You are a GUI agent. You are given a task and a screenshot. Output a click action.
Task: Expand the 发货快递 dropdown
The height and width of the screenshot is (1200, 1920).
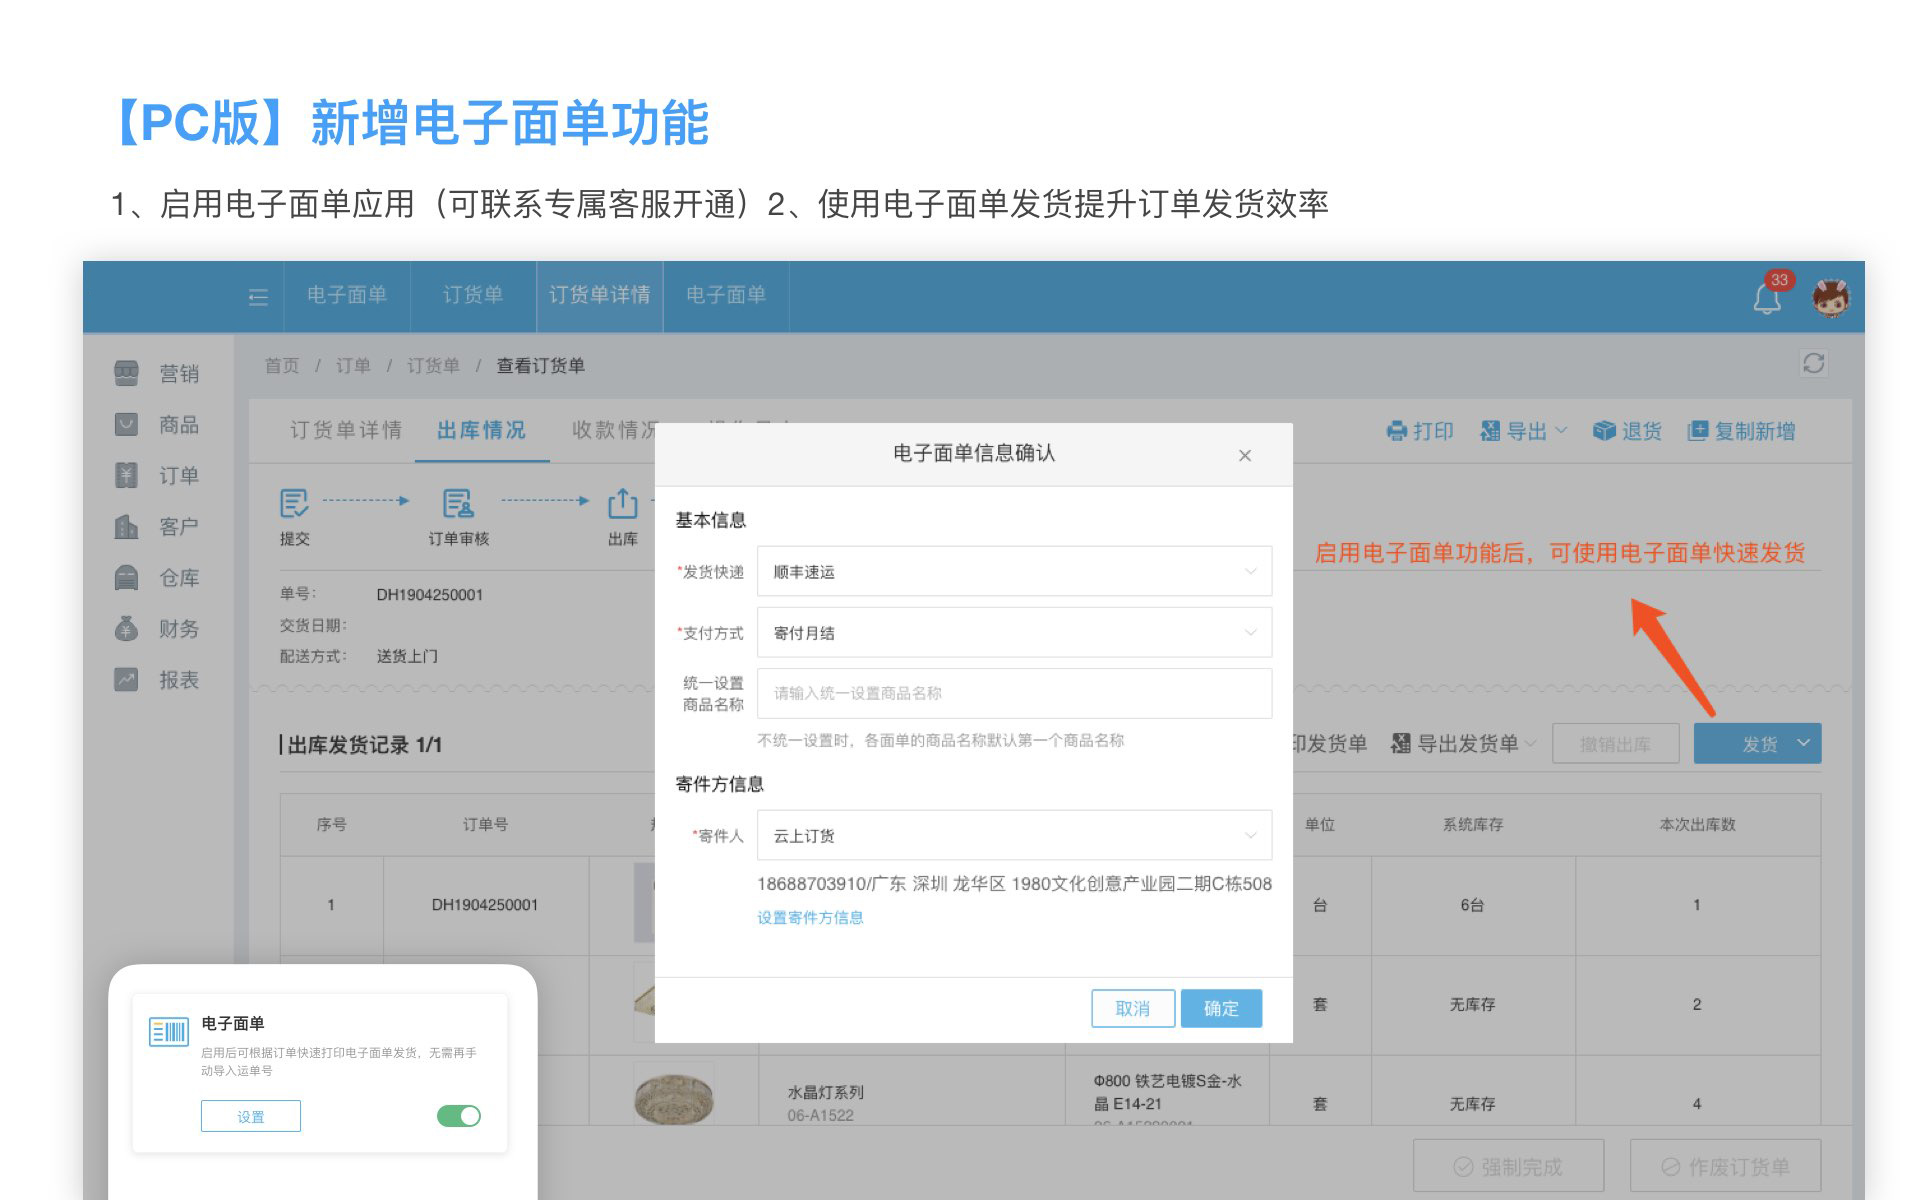(x=1014, y=572)
